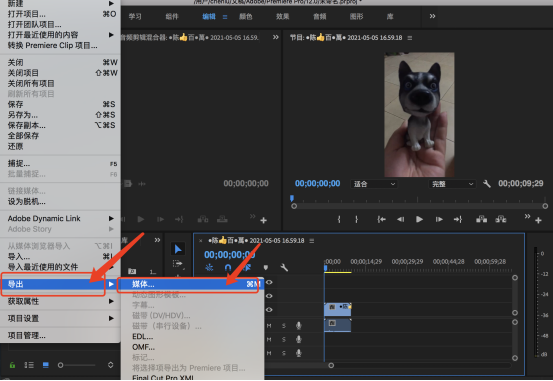Toggle project panel read-only lock icon
553x381 pixels.
pyautogui.click(x=12, y=365)
